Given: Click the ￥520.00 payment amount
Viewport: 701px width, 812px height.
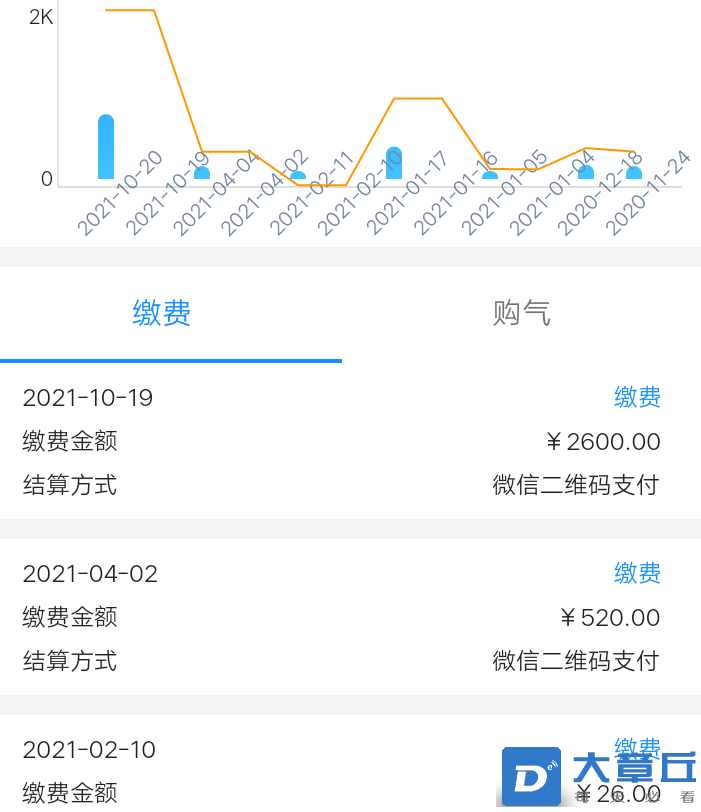Looking at the screenshot, I should pyautogui.click(x=610, y=618).
